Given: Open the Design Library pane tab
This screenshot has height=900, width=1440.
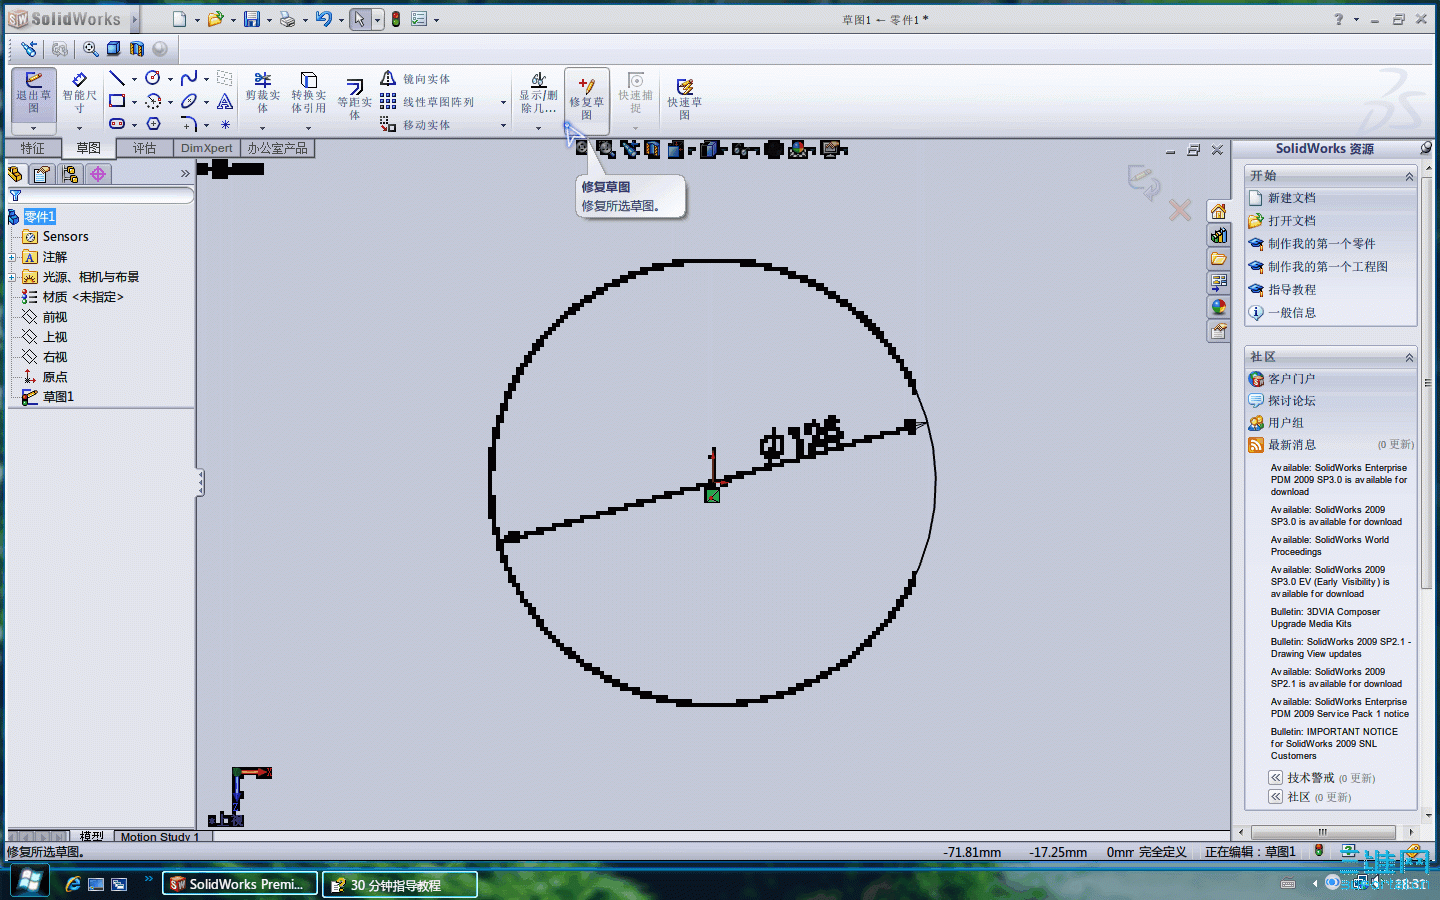Looking at the screenshot, I should click(1218, 235).
